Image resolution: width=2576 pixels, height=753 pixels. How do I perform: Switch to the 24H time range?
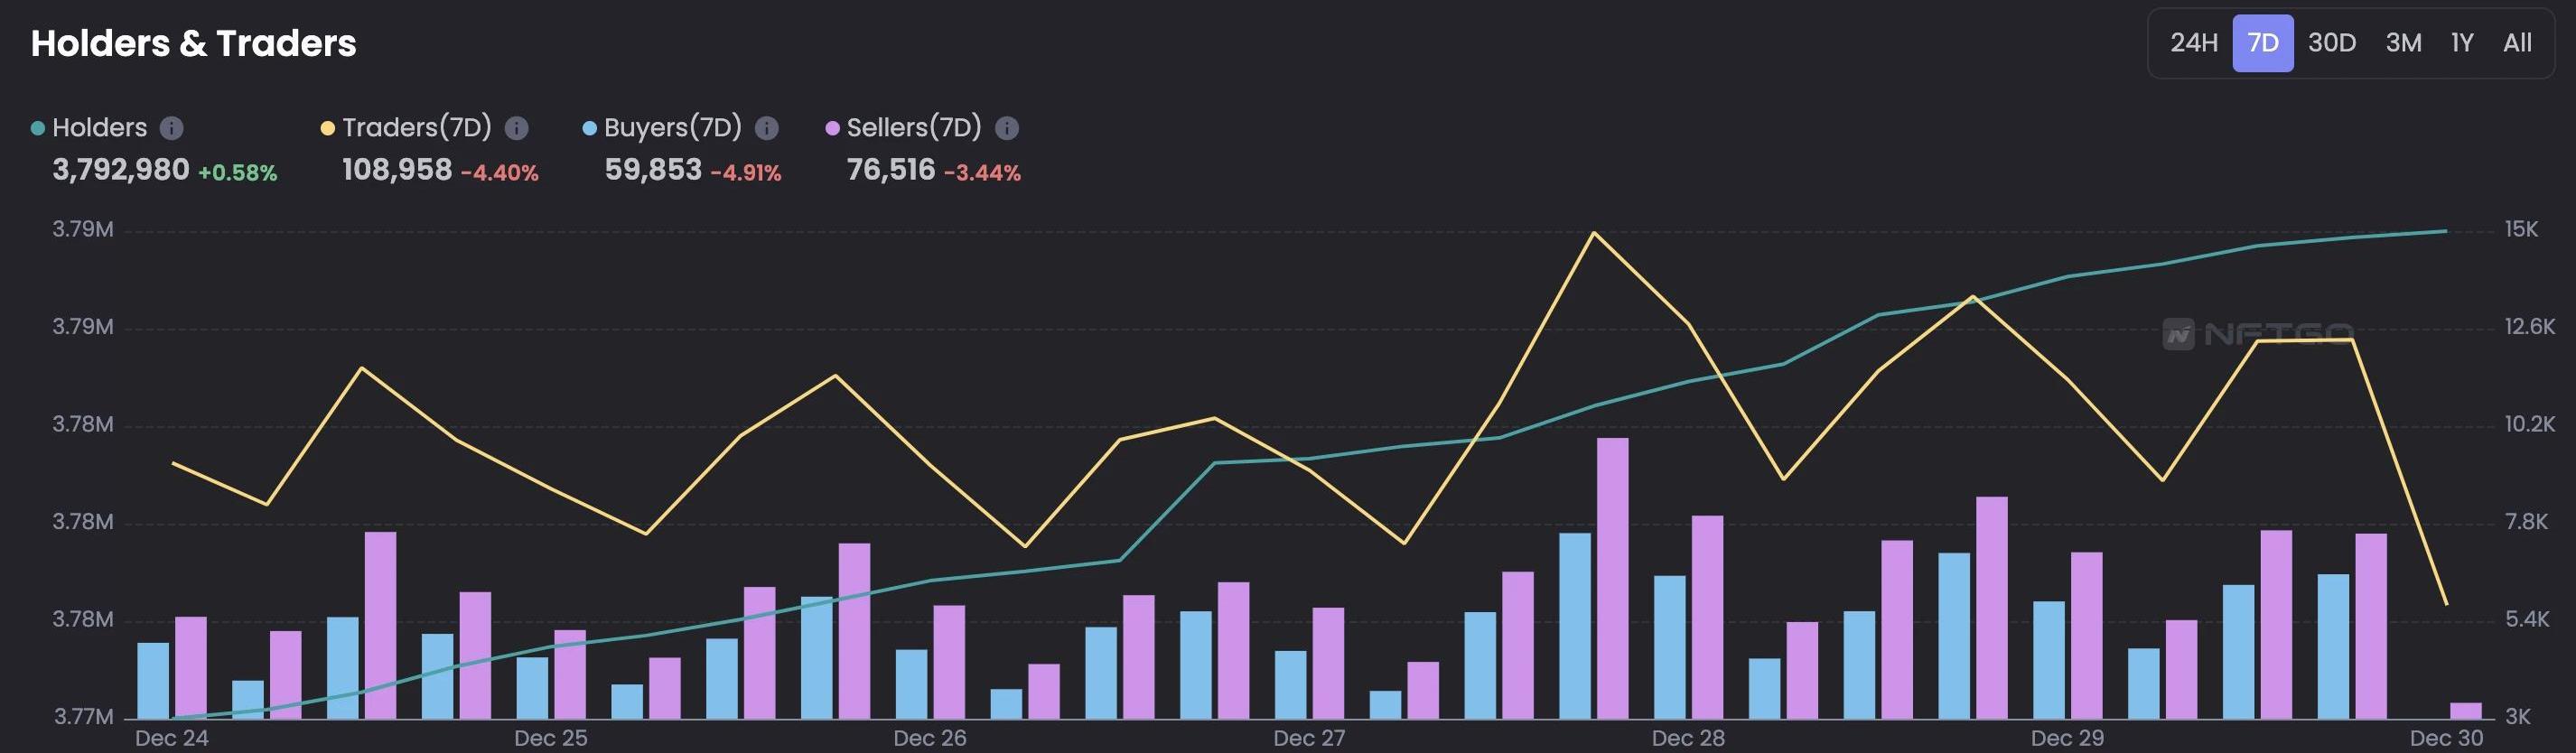[2193, 43]
